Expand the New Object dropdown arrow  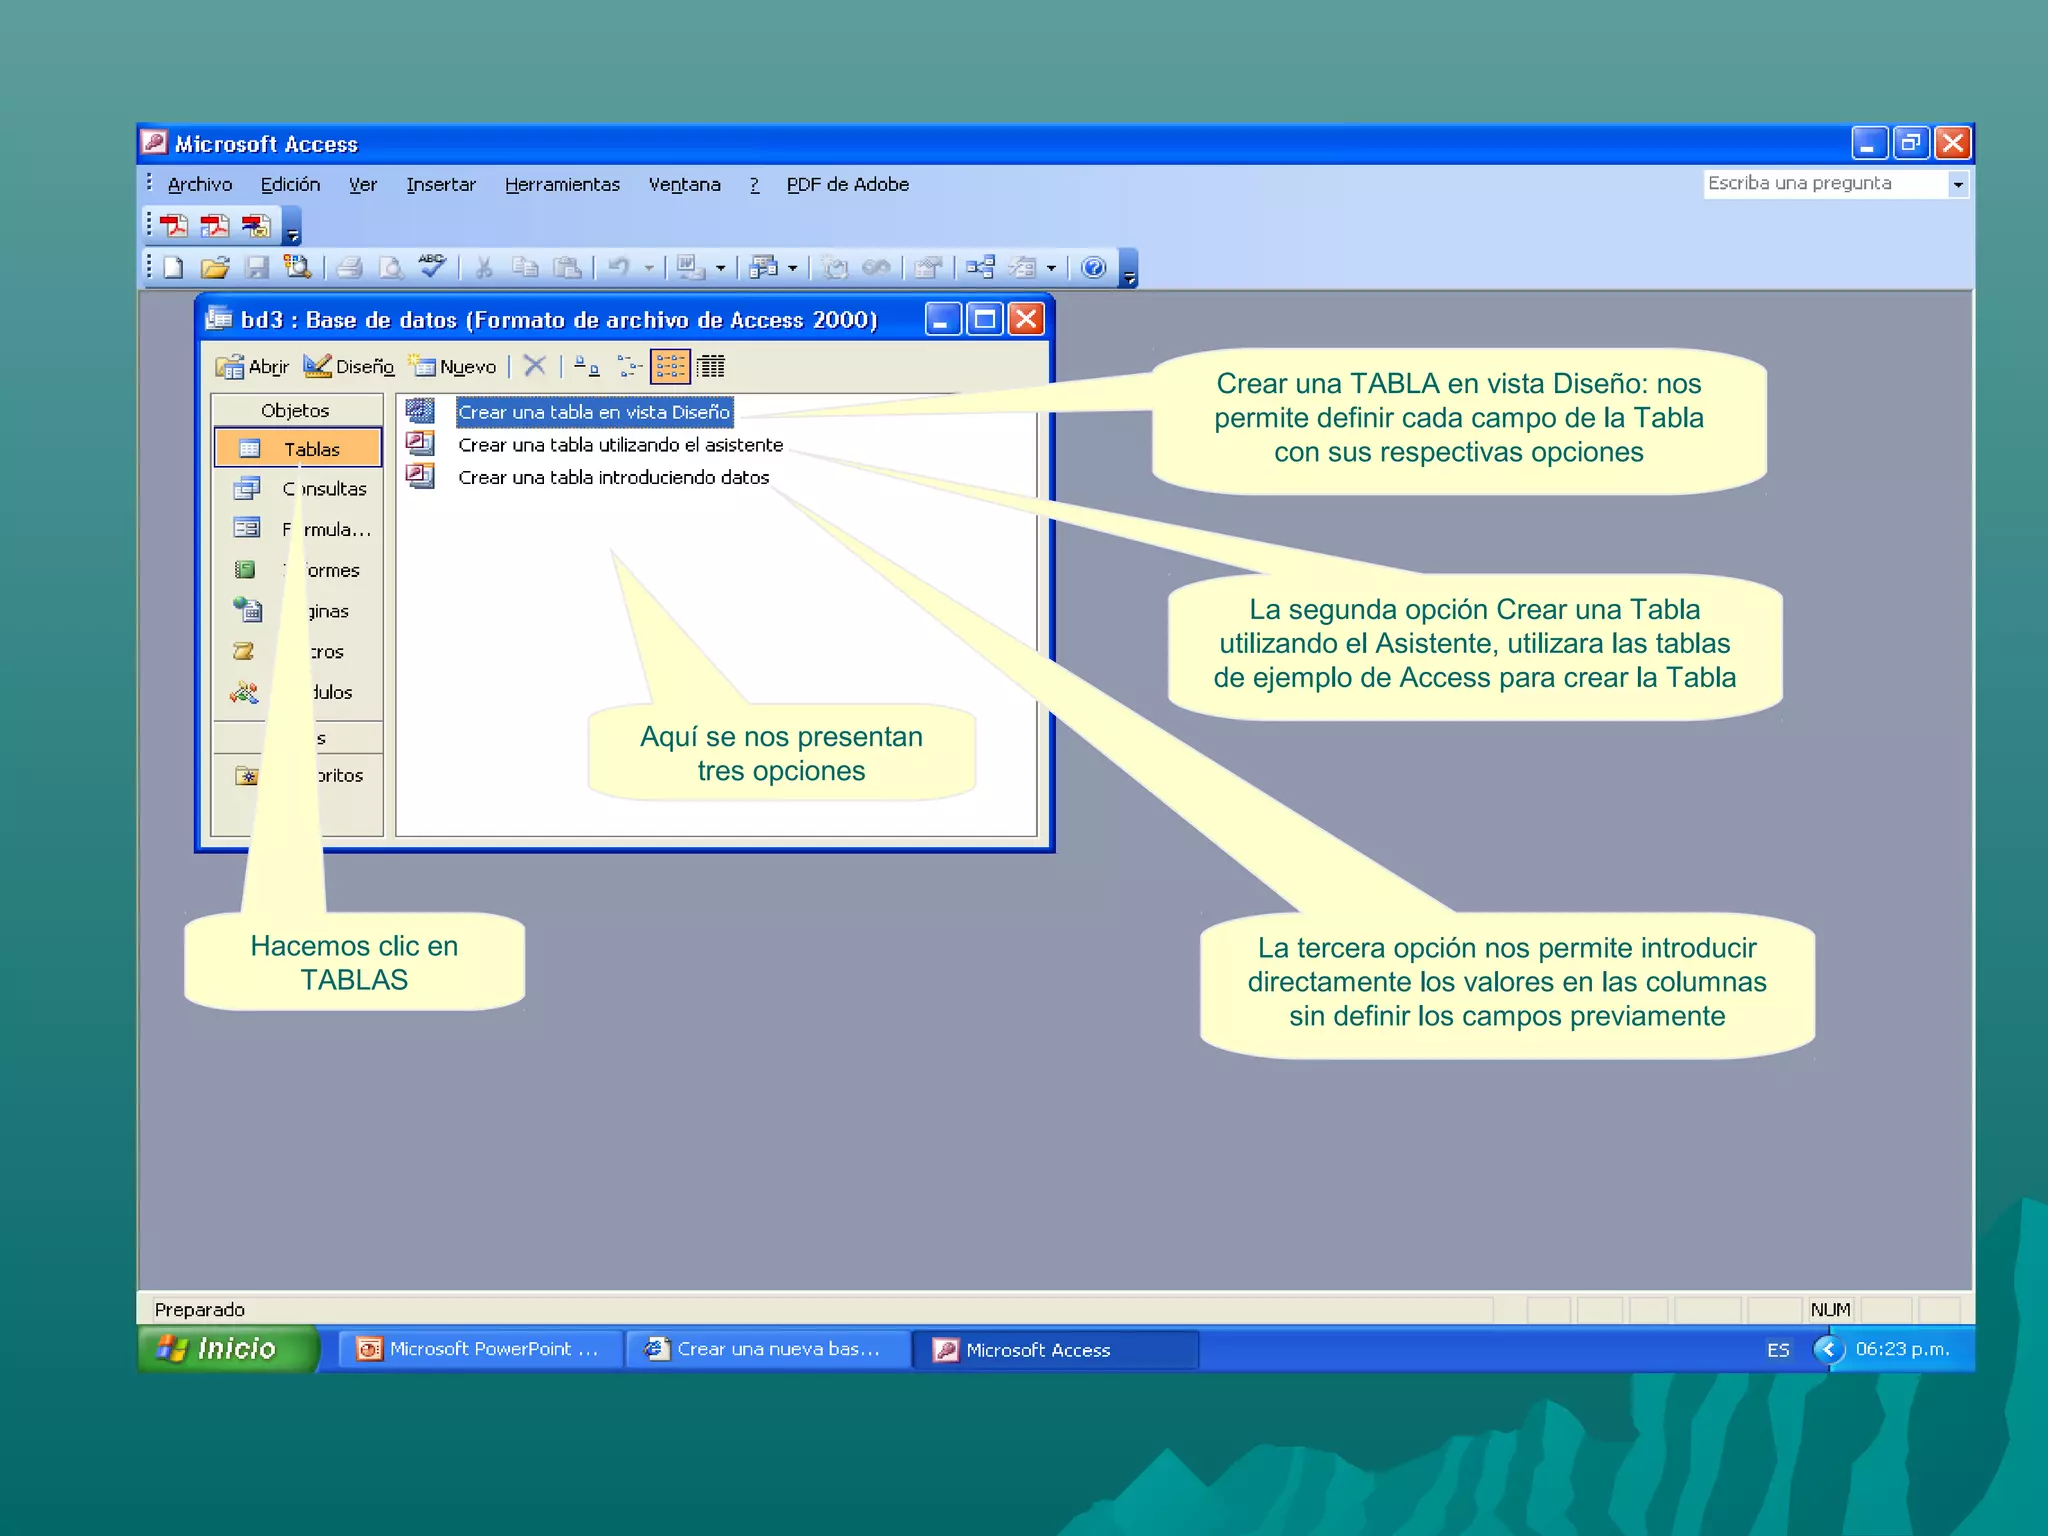(1051, 268)
